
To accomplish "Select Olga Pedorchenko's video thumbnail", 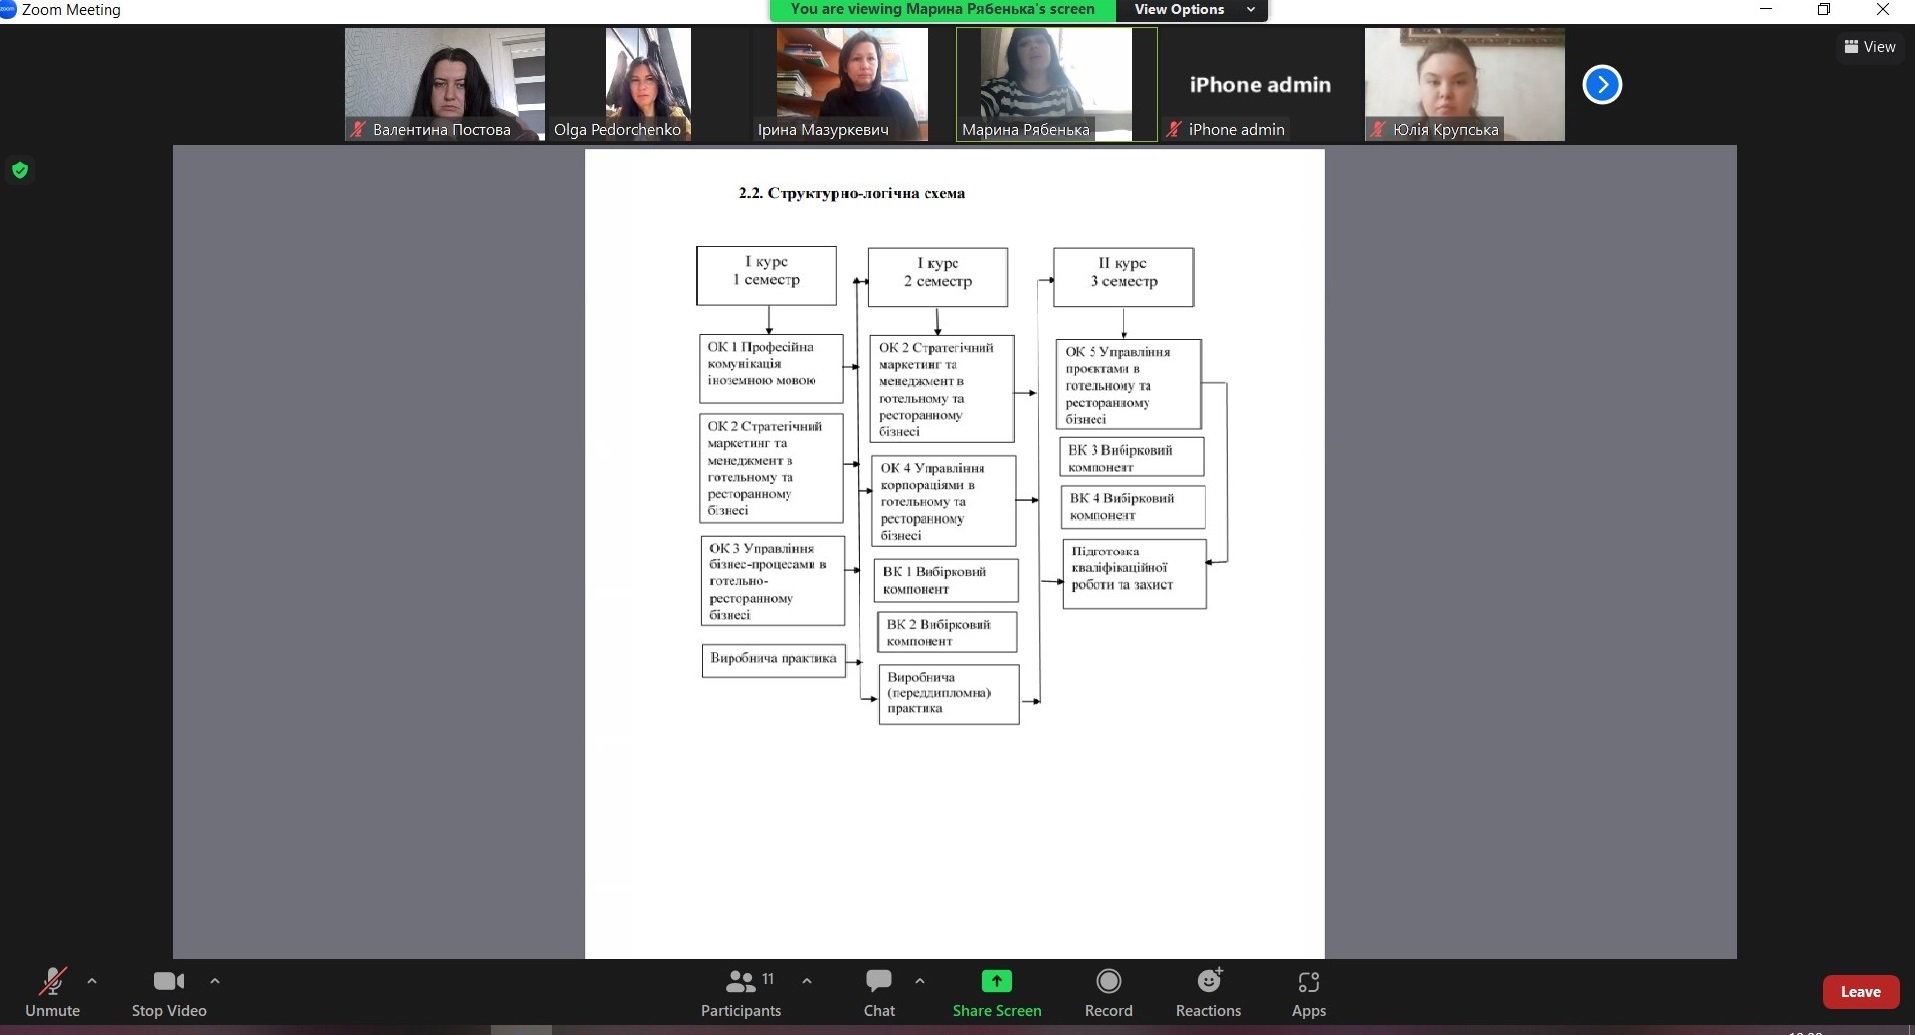I will 648,84.
